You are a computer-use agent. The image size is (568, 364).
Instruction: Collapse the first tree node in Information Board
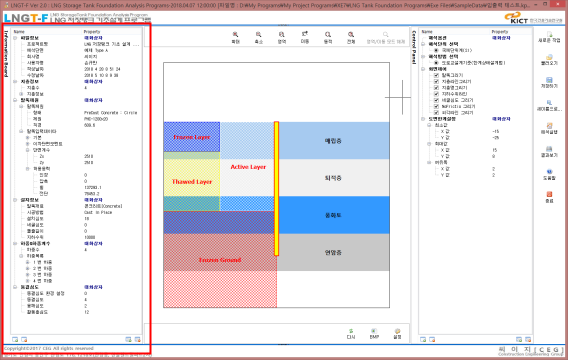(x=15, y=38)
